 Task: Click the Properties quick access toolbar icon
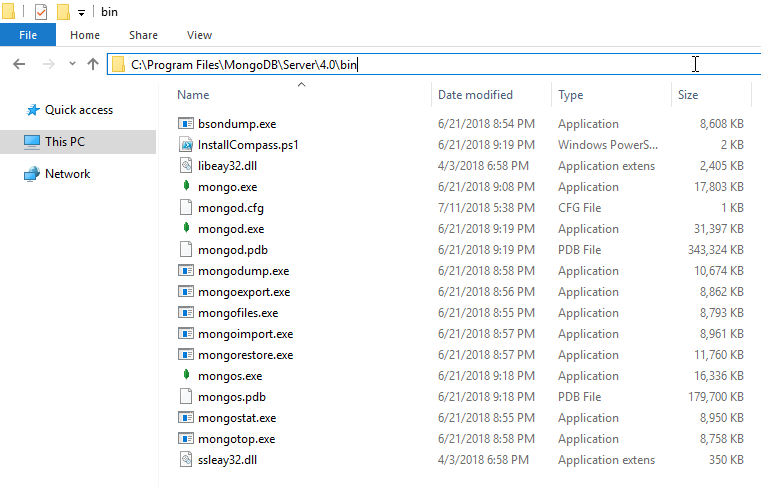[41, 12]
